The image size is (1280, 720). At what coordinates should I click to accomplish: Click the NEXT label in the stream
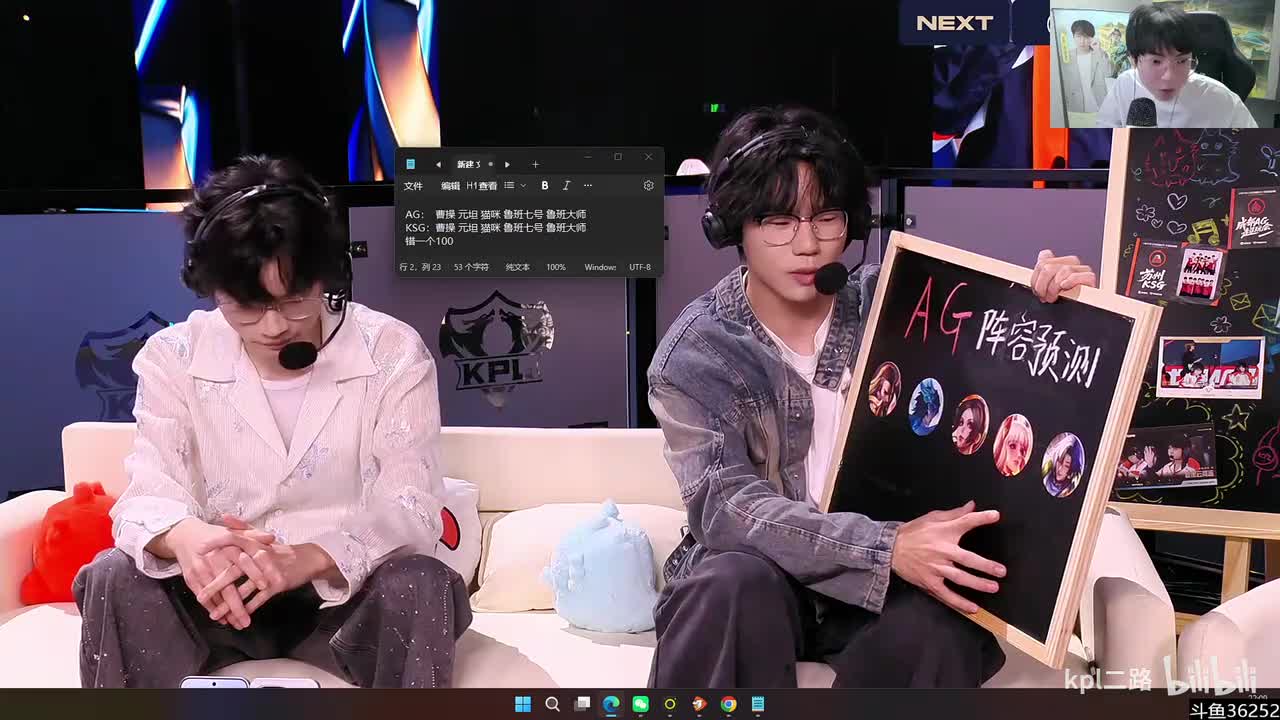(x=954, y=23)
